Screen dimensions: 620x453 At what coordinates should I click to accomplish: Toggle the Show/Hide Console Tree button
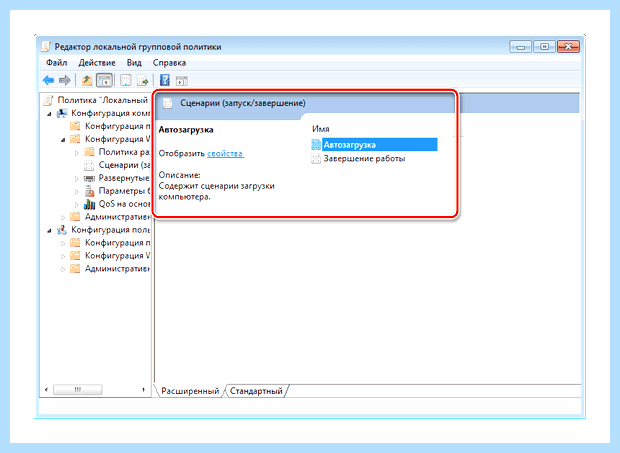[104, 81]
